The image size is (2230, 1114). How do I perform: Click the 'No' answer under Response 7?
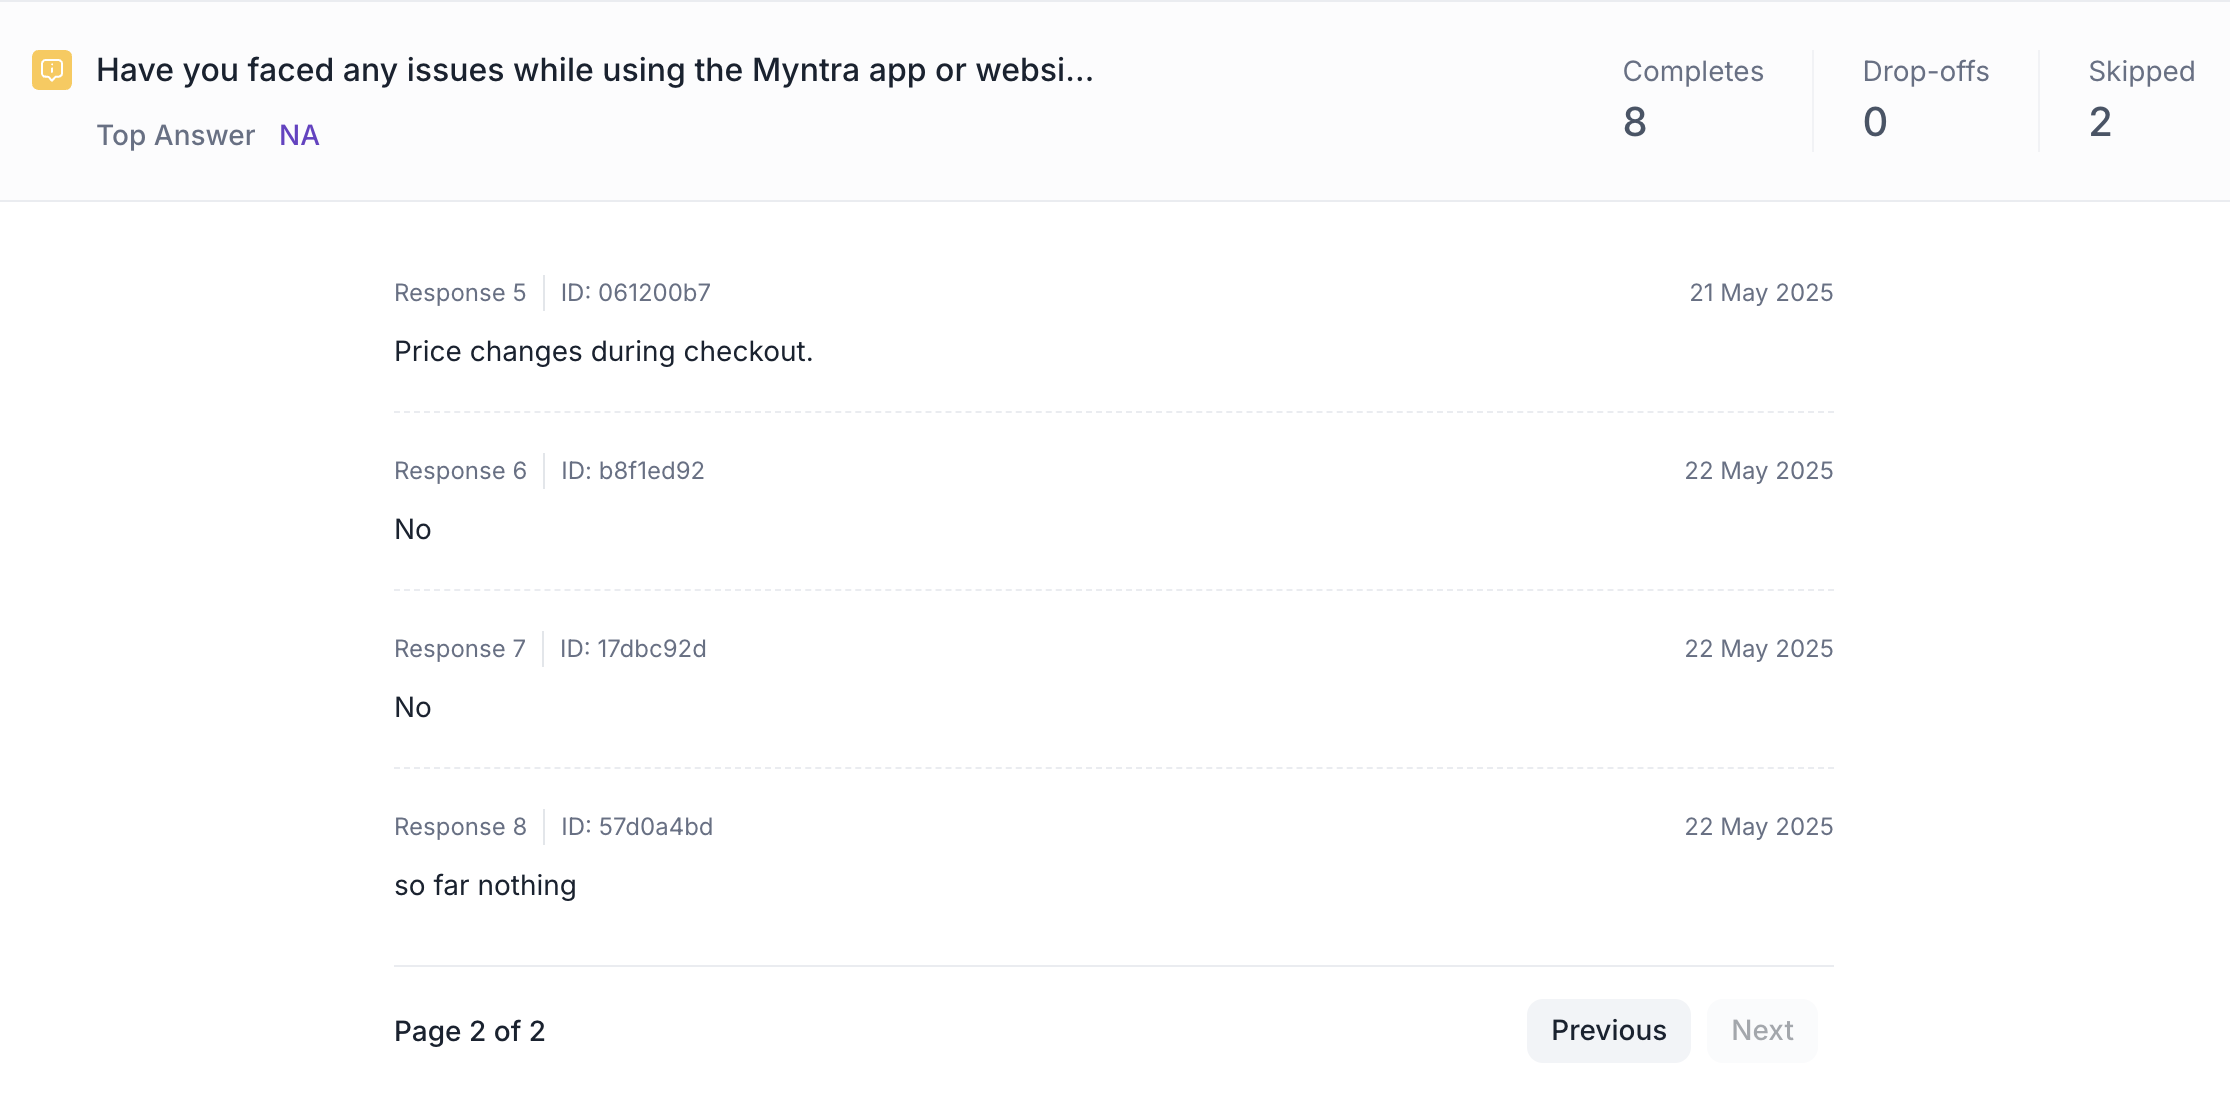413,707
